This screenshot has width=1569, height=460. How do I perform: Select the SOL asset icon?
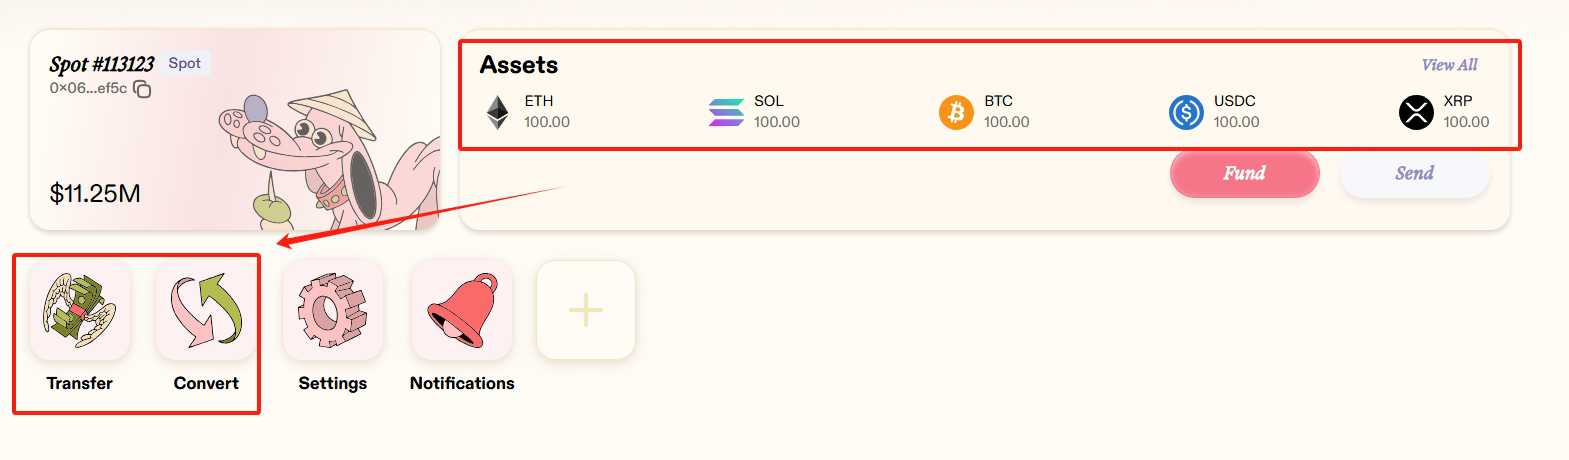click(726, 112)
